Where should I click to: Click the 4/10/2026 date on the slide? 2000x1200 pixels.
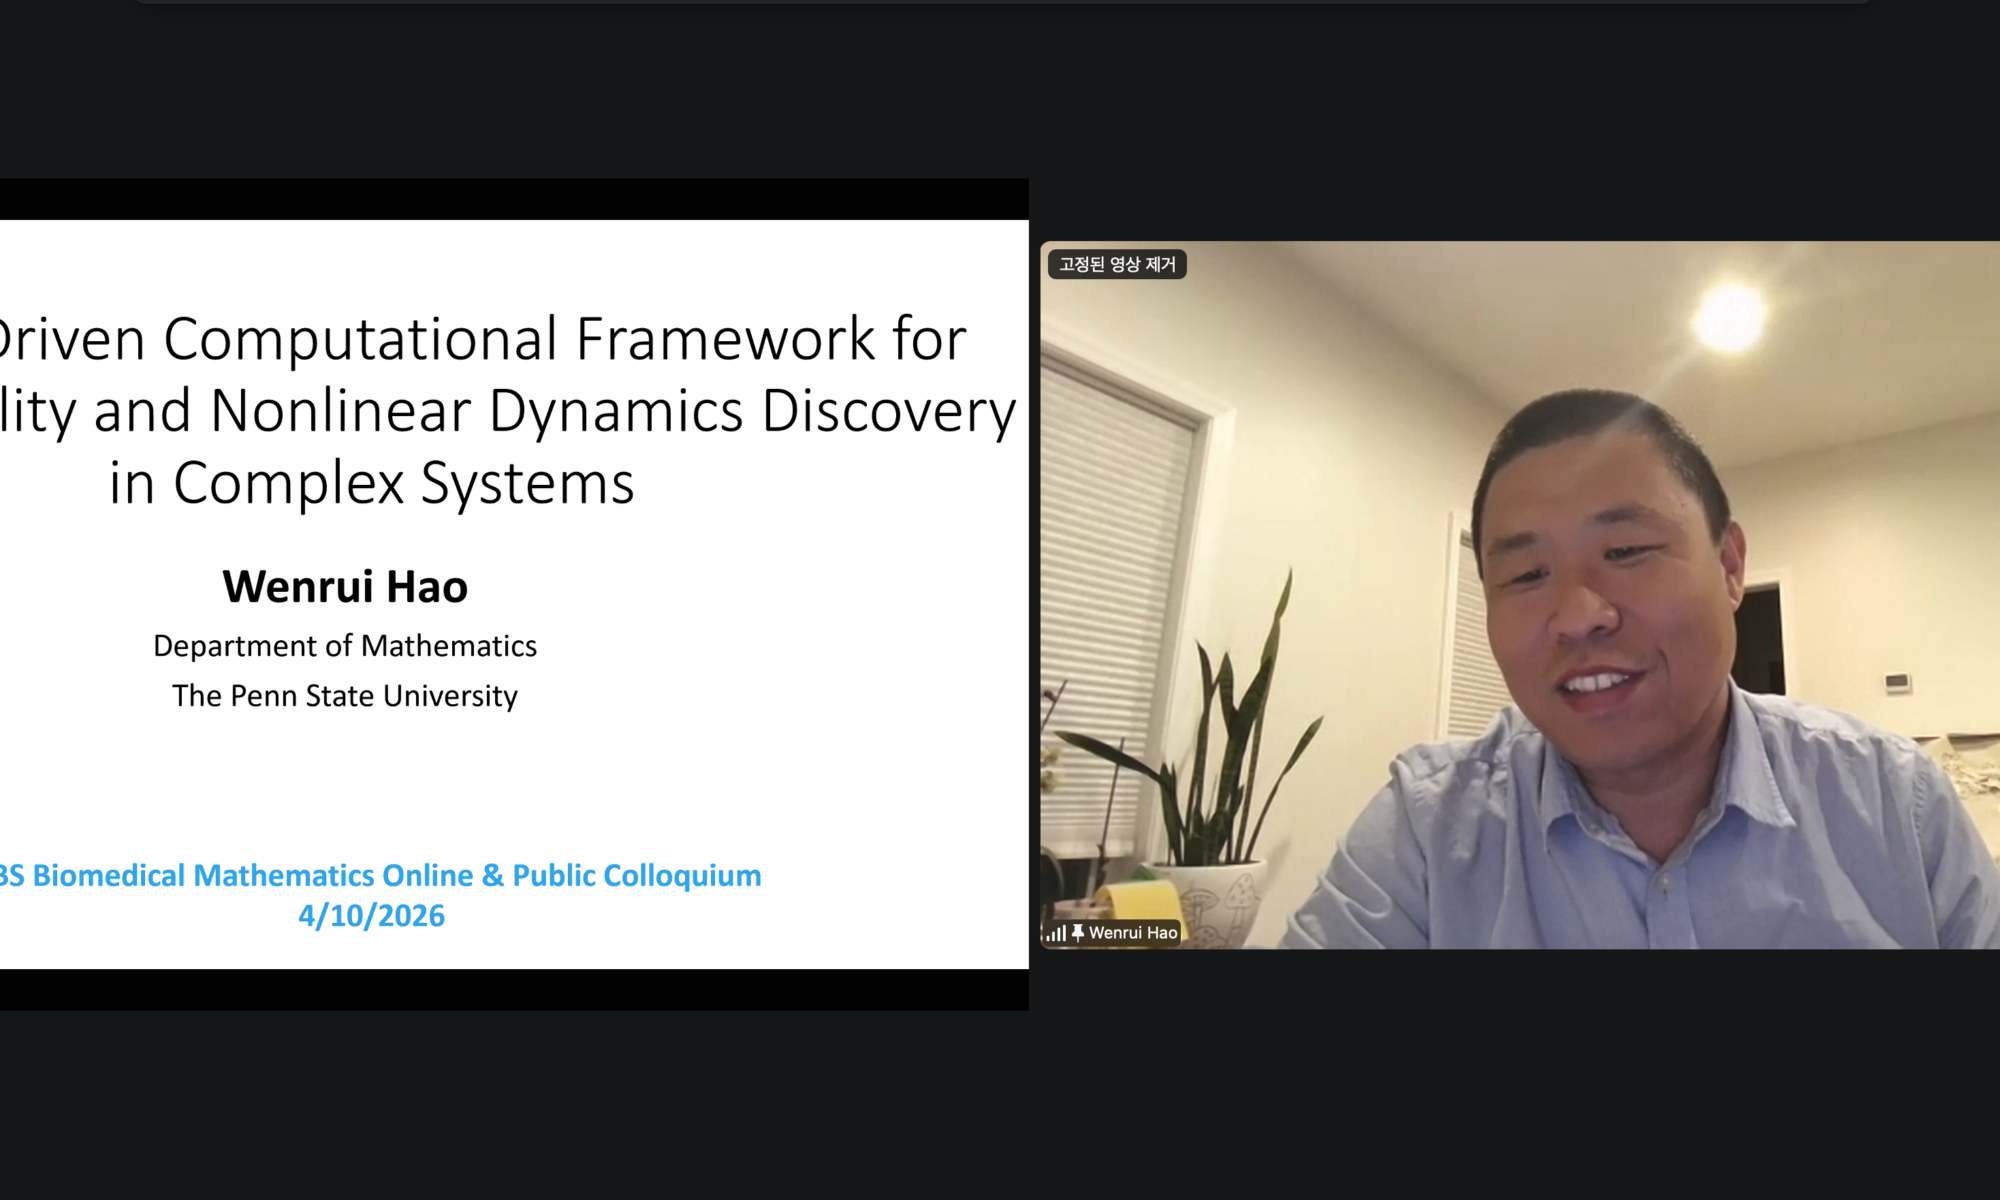[371, 916]
